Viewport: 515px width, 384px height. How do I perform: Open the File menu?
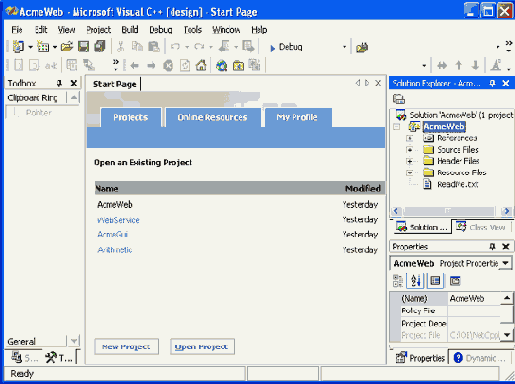(17, 30)
